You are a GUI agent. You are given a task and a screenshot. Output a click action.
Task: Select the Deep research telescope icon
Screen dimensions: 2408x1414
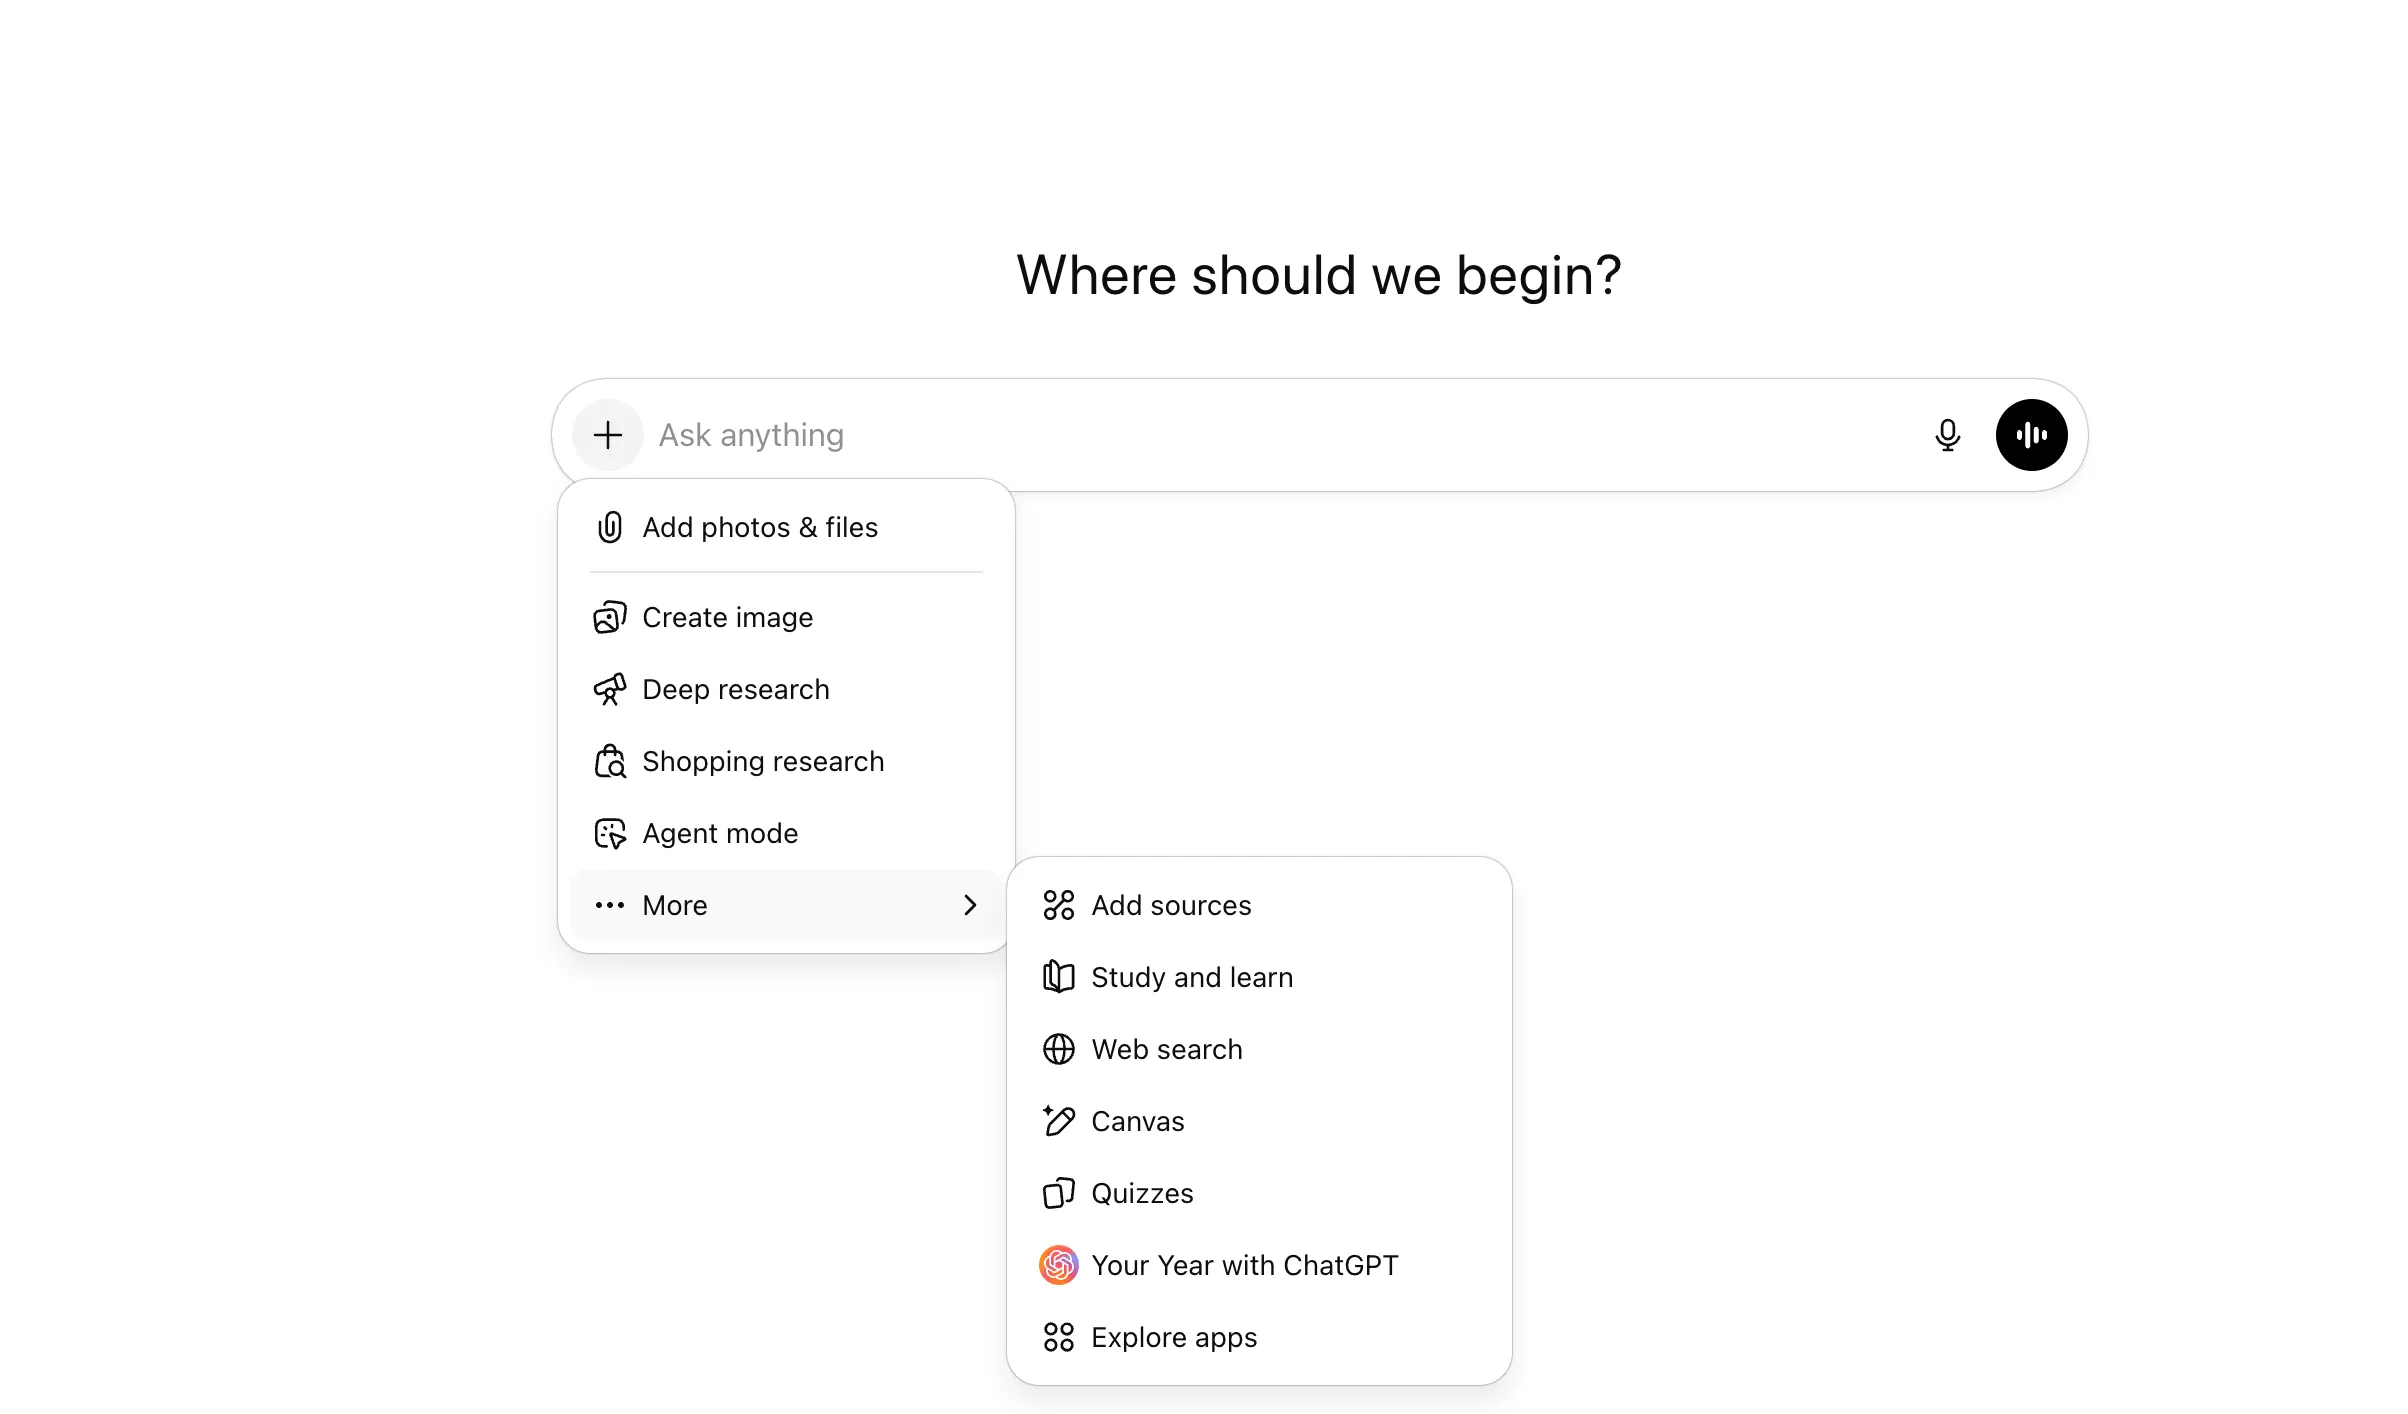coord(610,689)
